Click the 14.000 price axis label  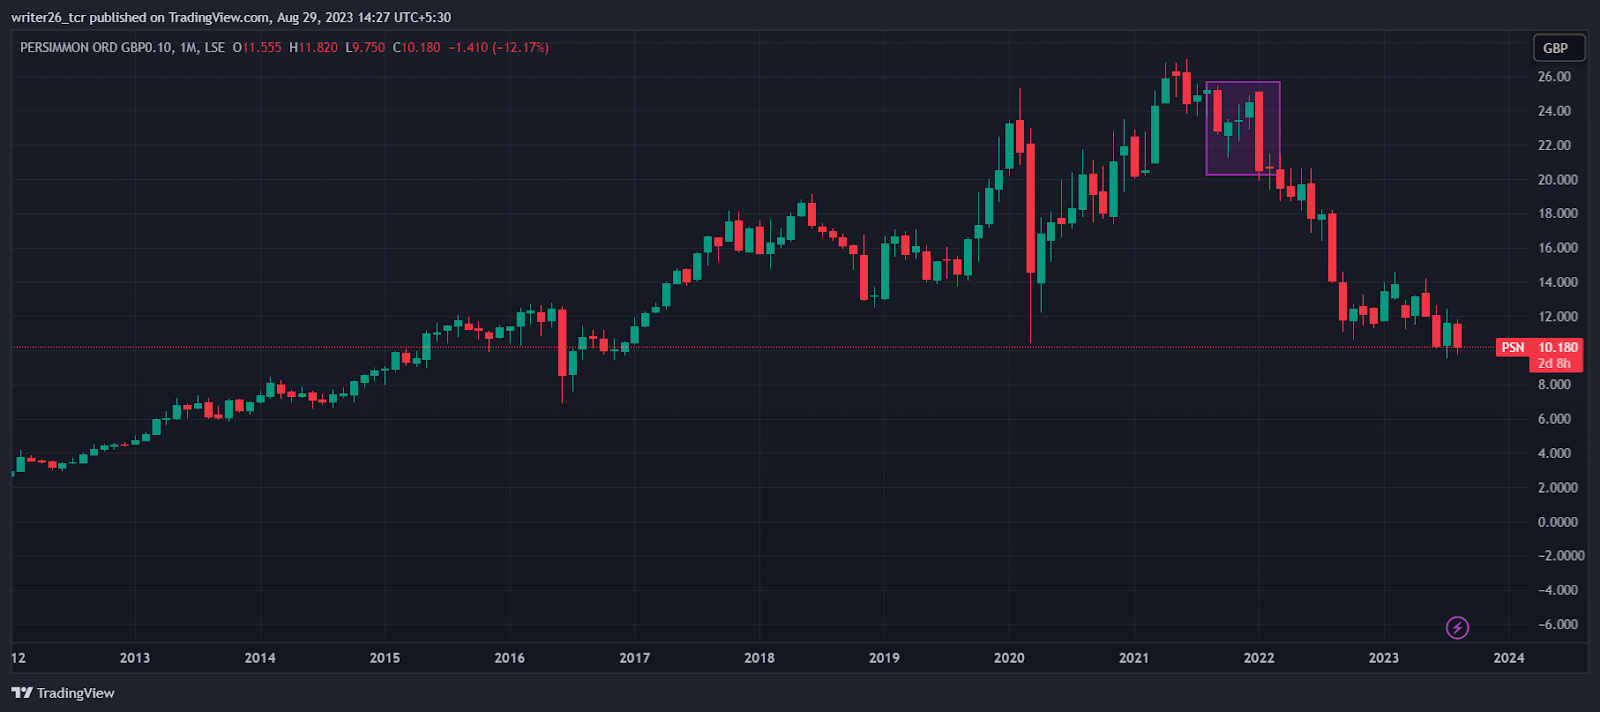click(x=1558, y=282)
